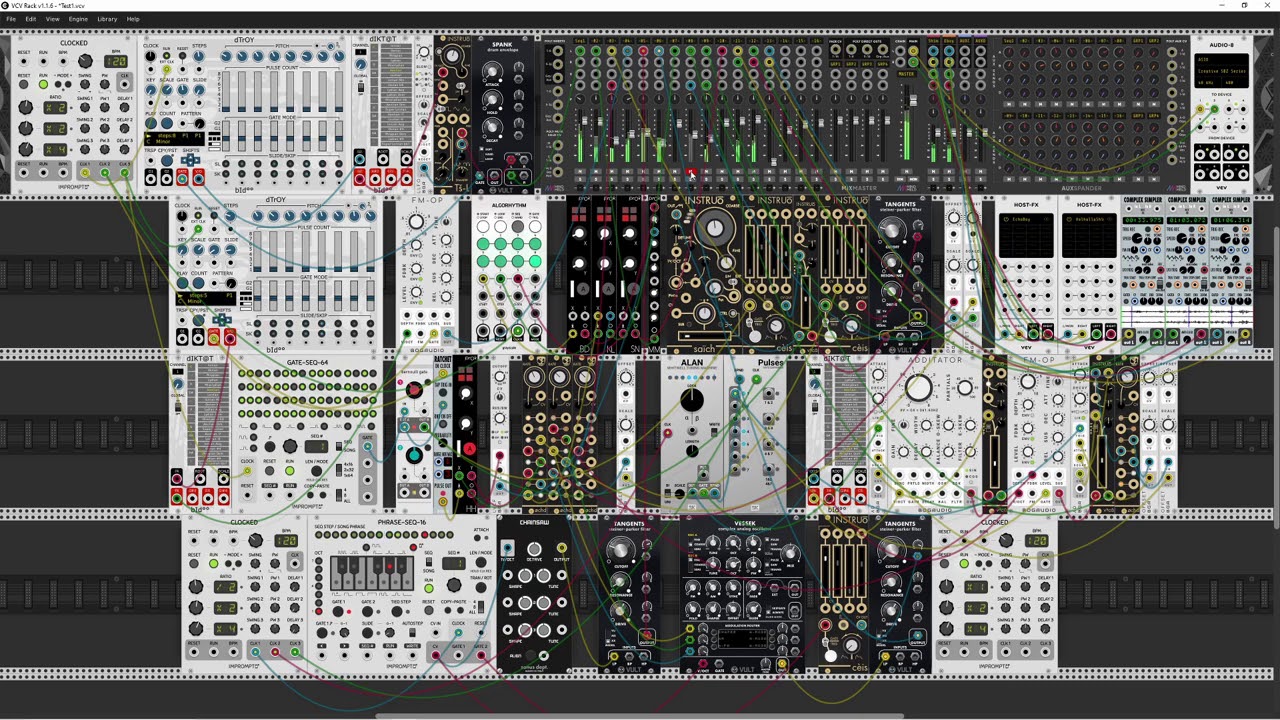Click the first PULSE COUNT slider on top-row dTrOY

pyautogui.click(x=226, y=91)
